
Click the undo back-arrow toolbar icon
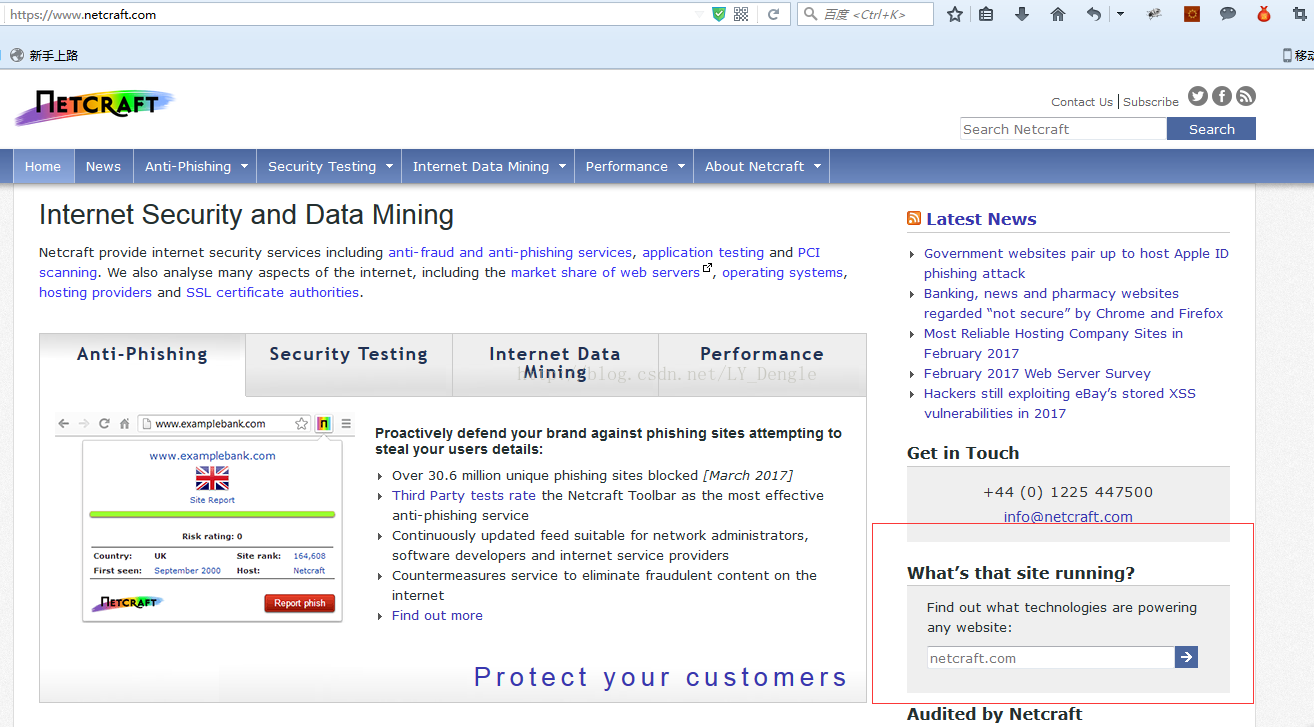click(x=1094, y=14)
